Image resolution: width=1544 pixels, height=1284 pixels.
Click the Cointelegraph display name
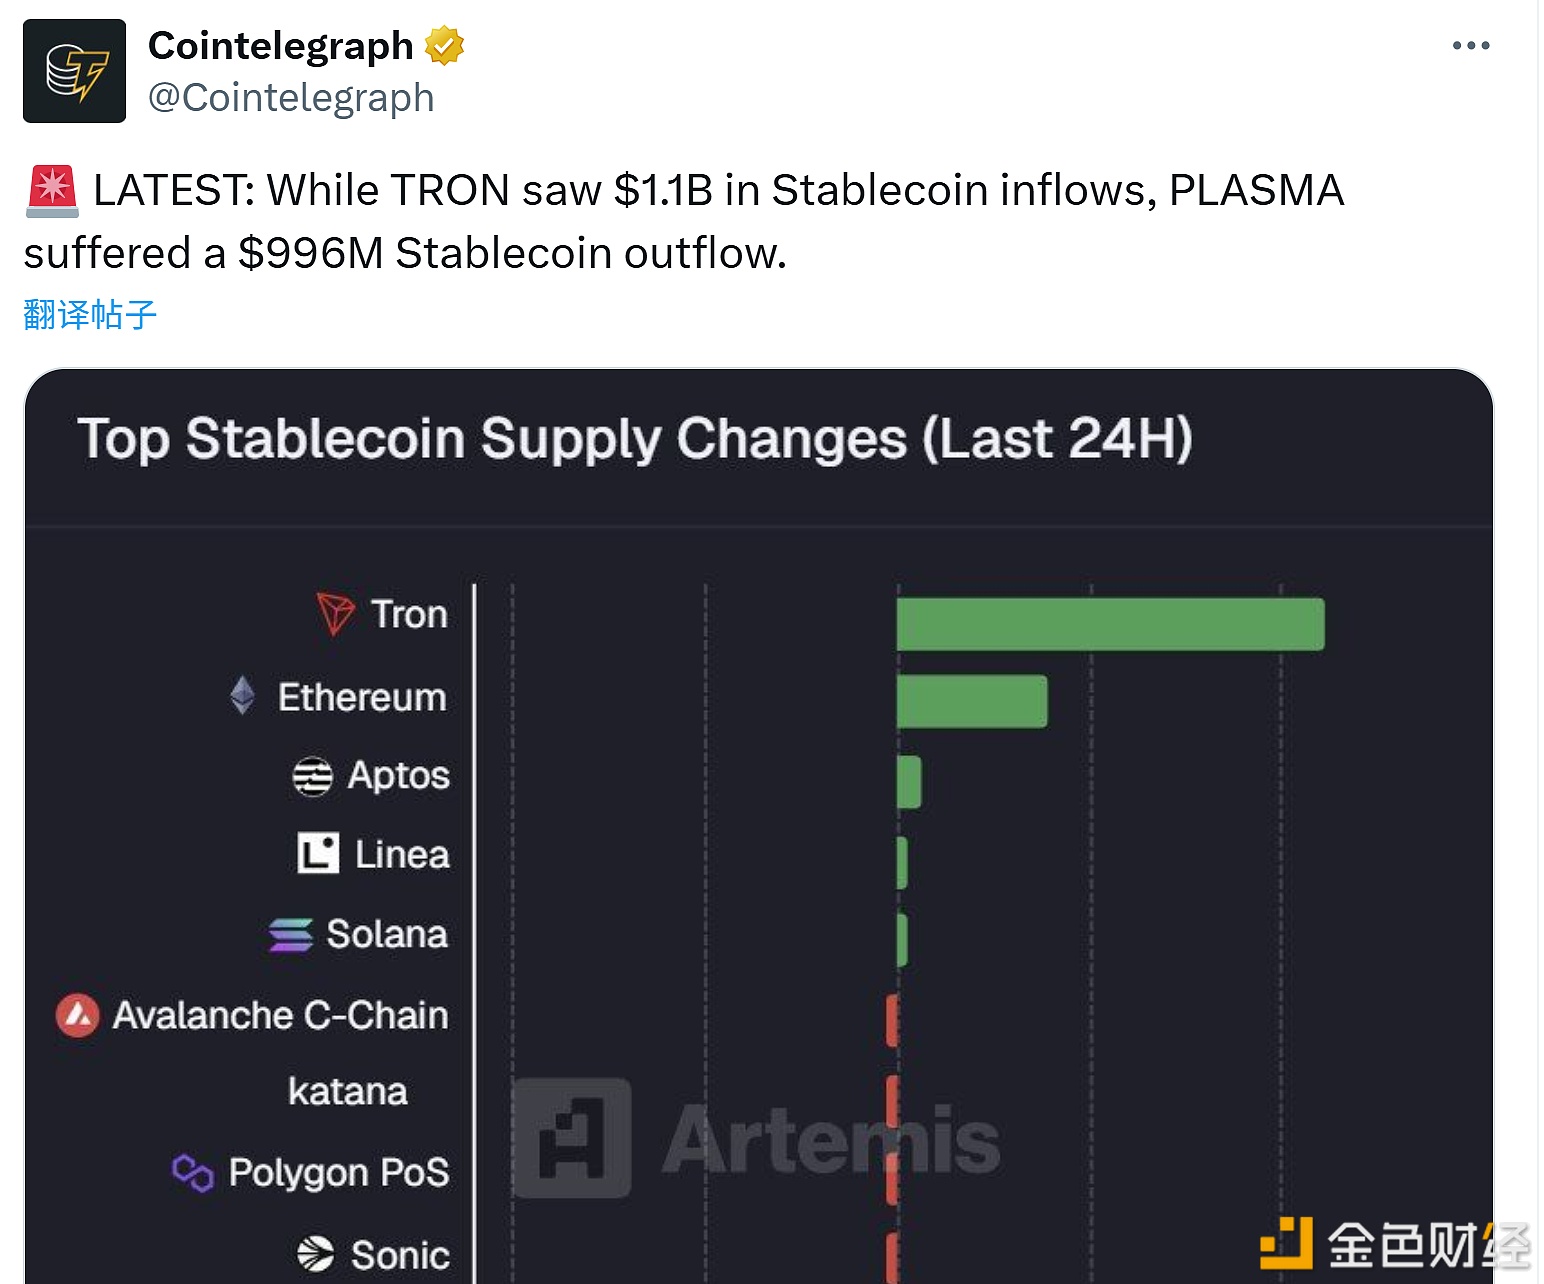280,46
